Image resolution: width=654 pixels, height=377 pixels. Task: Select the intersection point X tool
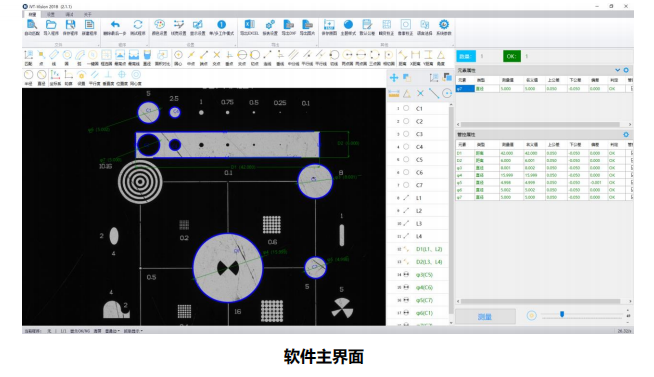click(x=216, y=55)
